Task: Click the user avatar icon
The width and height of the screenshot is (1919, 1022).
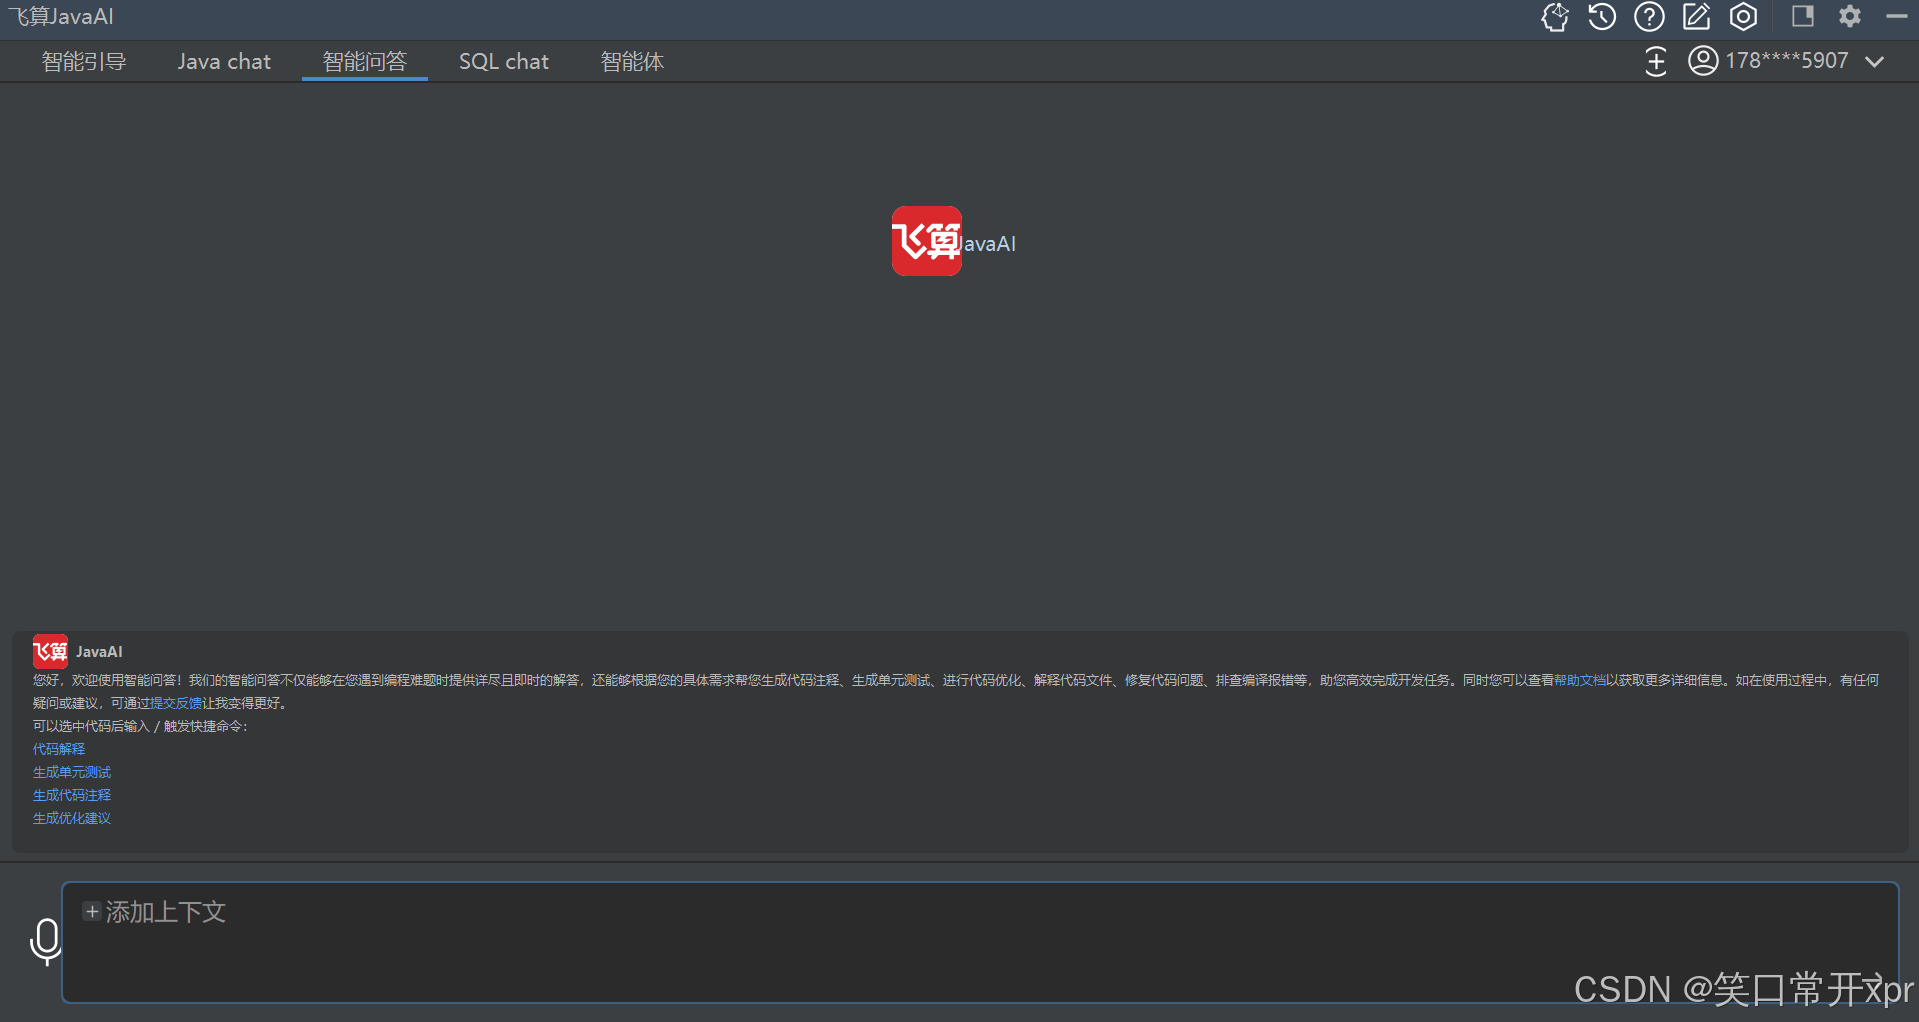Action: coord(1703,61)
